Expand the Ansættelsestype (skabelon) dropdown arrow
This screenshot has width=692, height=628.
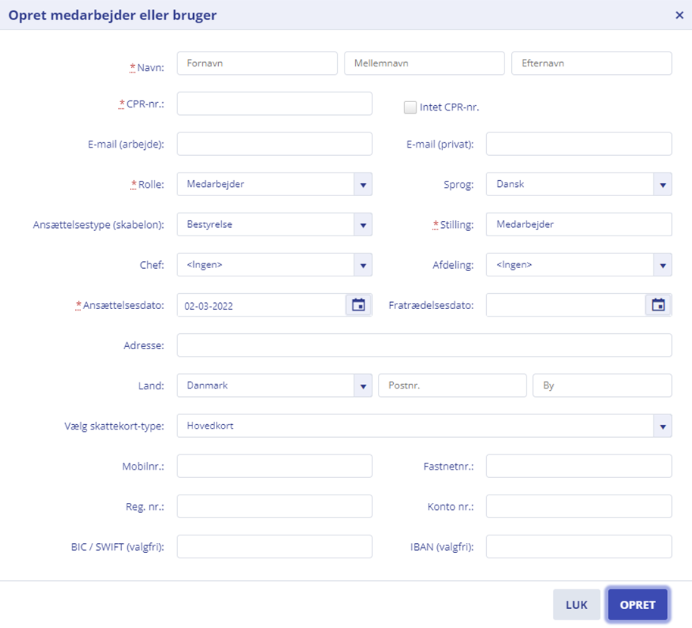[x=363, y=225]
